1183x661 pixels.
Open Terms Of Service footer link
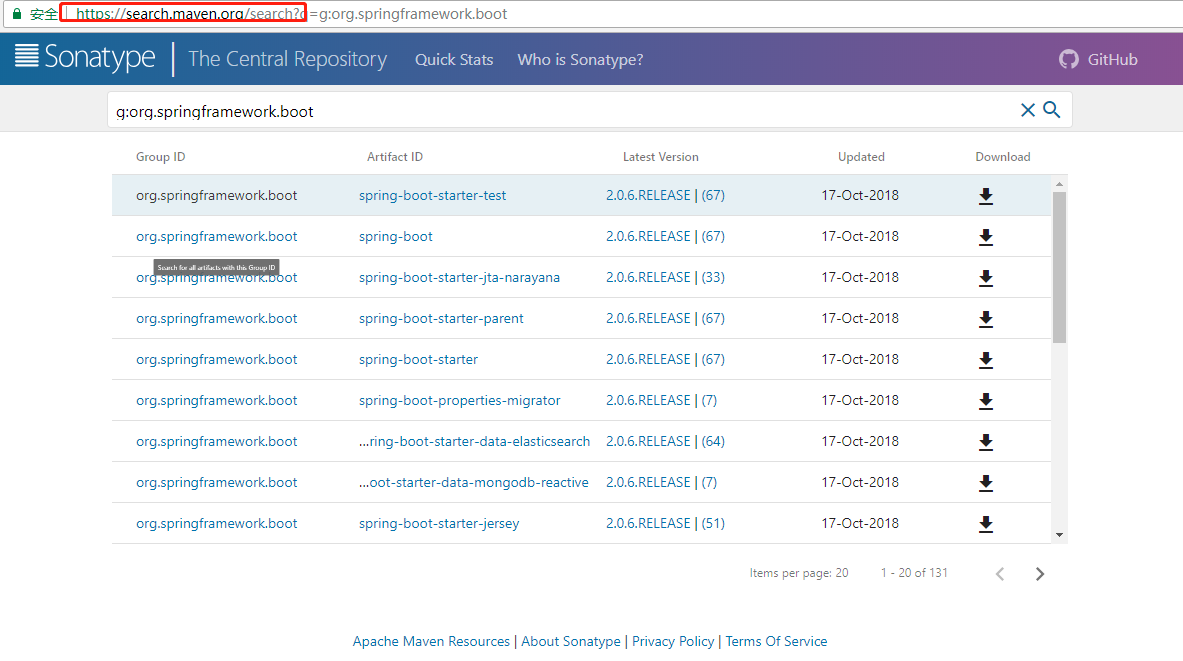point(776,641)
